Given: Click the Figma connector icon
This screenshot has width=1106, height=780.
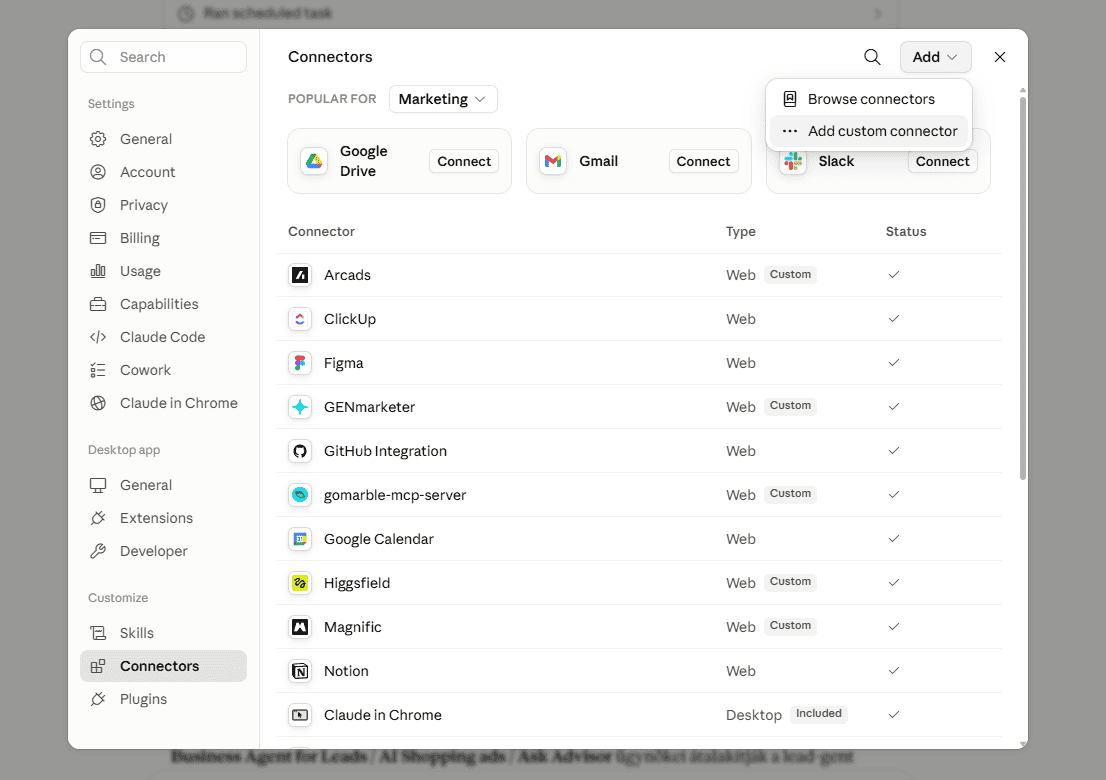Looking at the screenshot, I should click(x=300, y=363).
